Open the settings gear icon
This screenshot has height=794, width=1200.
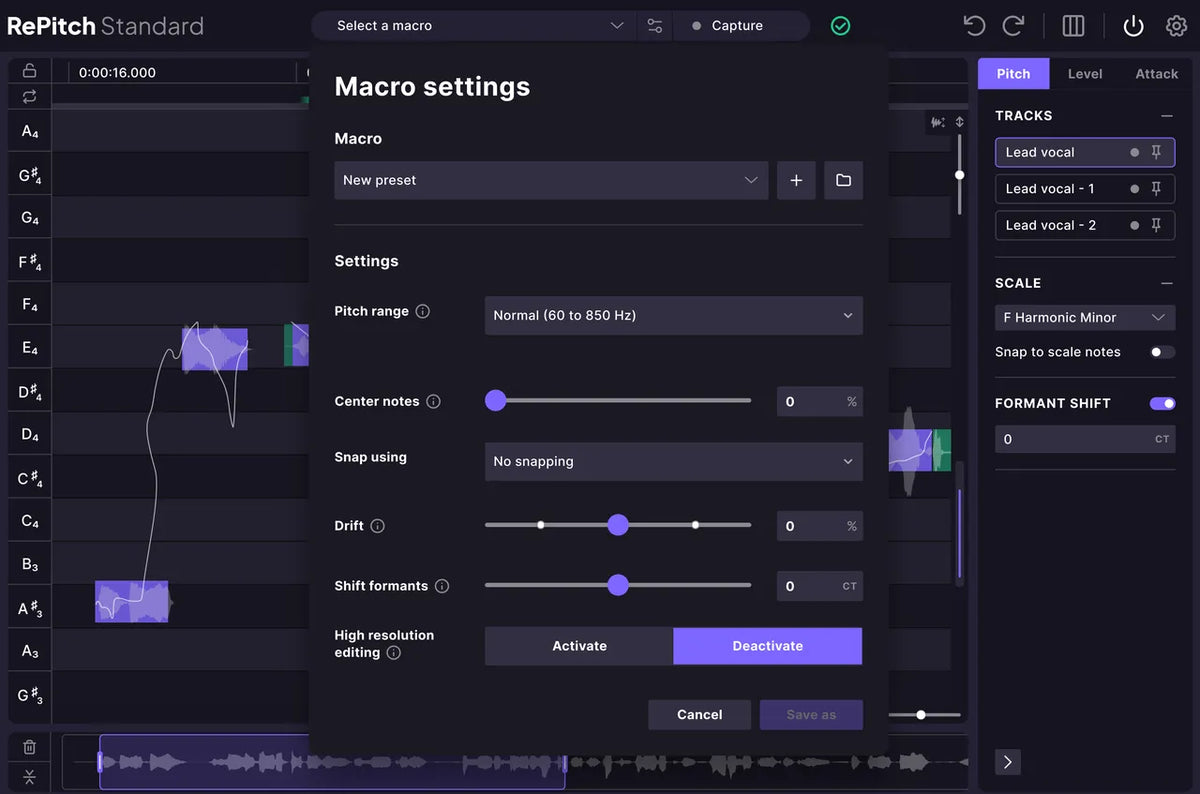point(1177,25)
